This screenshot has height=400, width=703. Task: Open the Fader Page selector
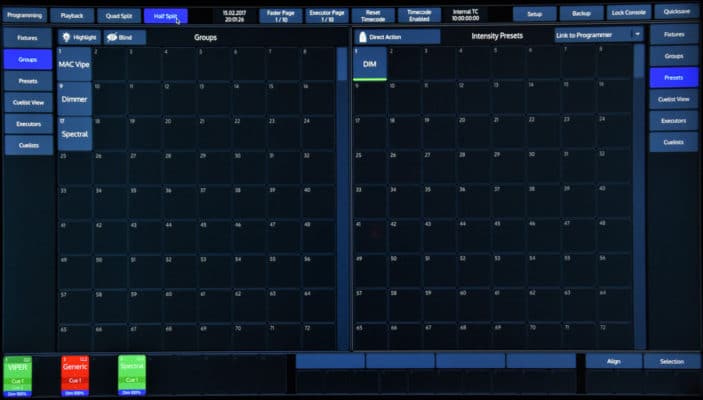pos(280,15)
